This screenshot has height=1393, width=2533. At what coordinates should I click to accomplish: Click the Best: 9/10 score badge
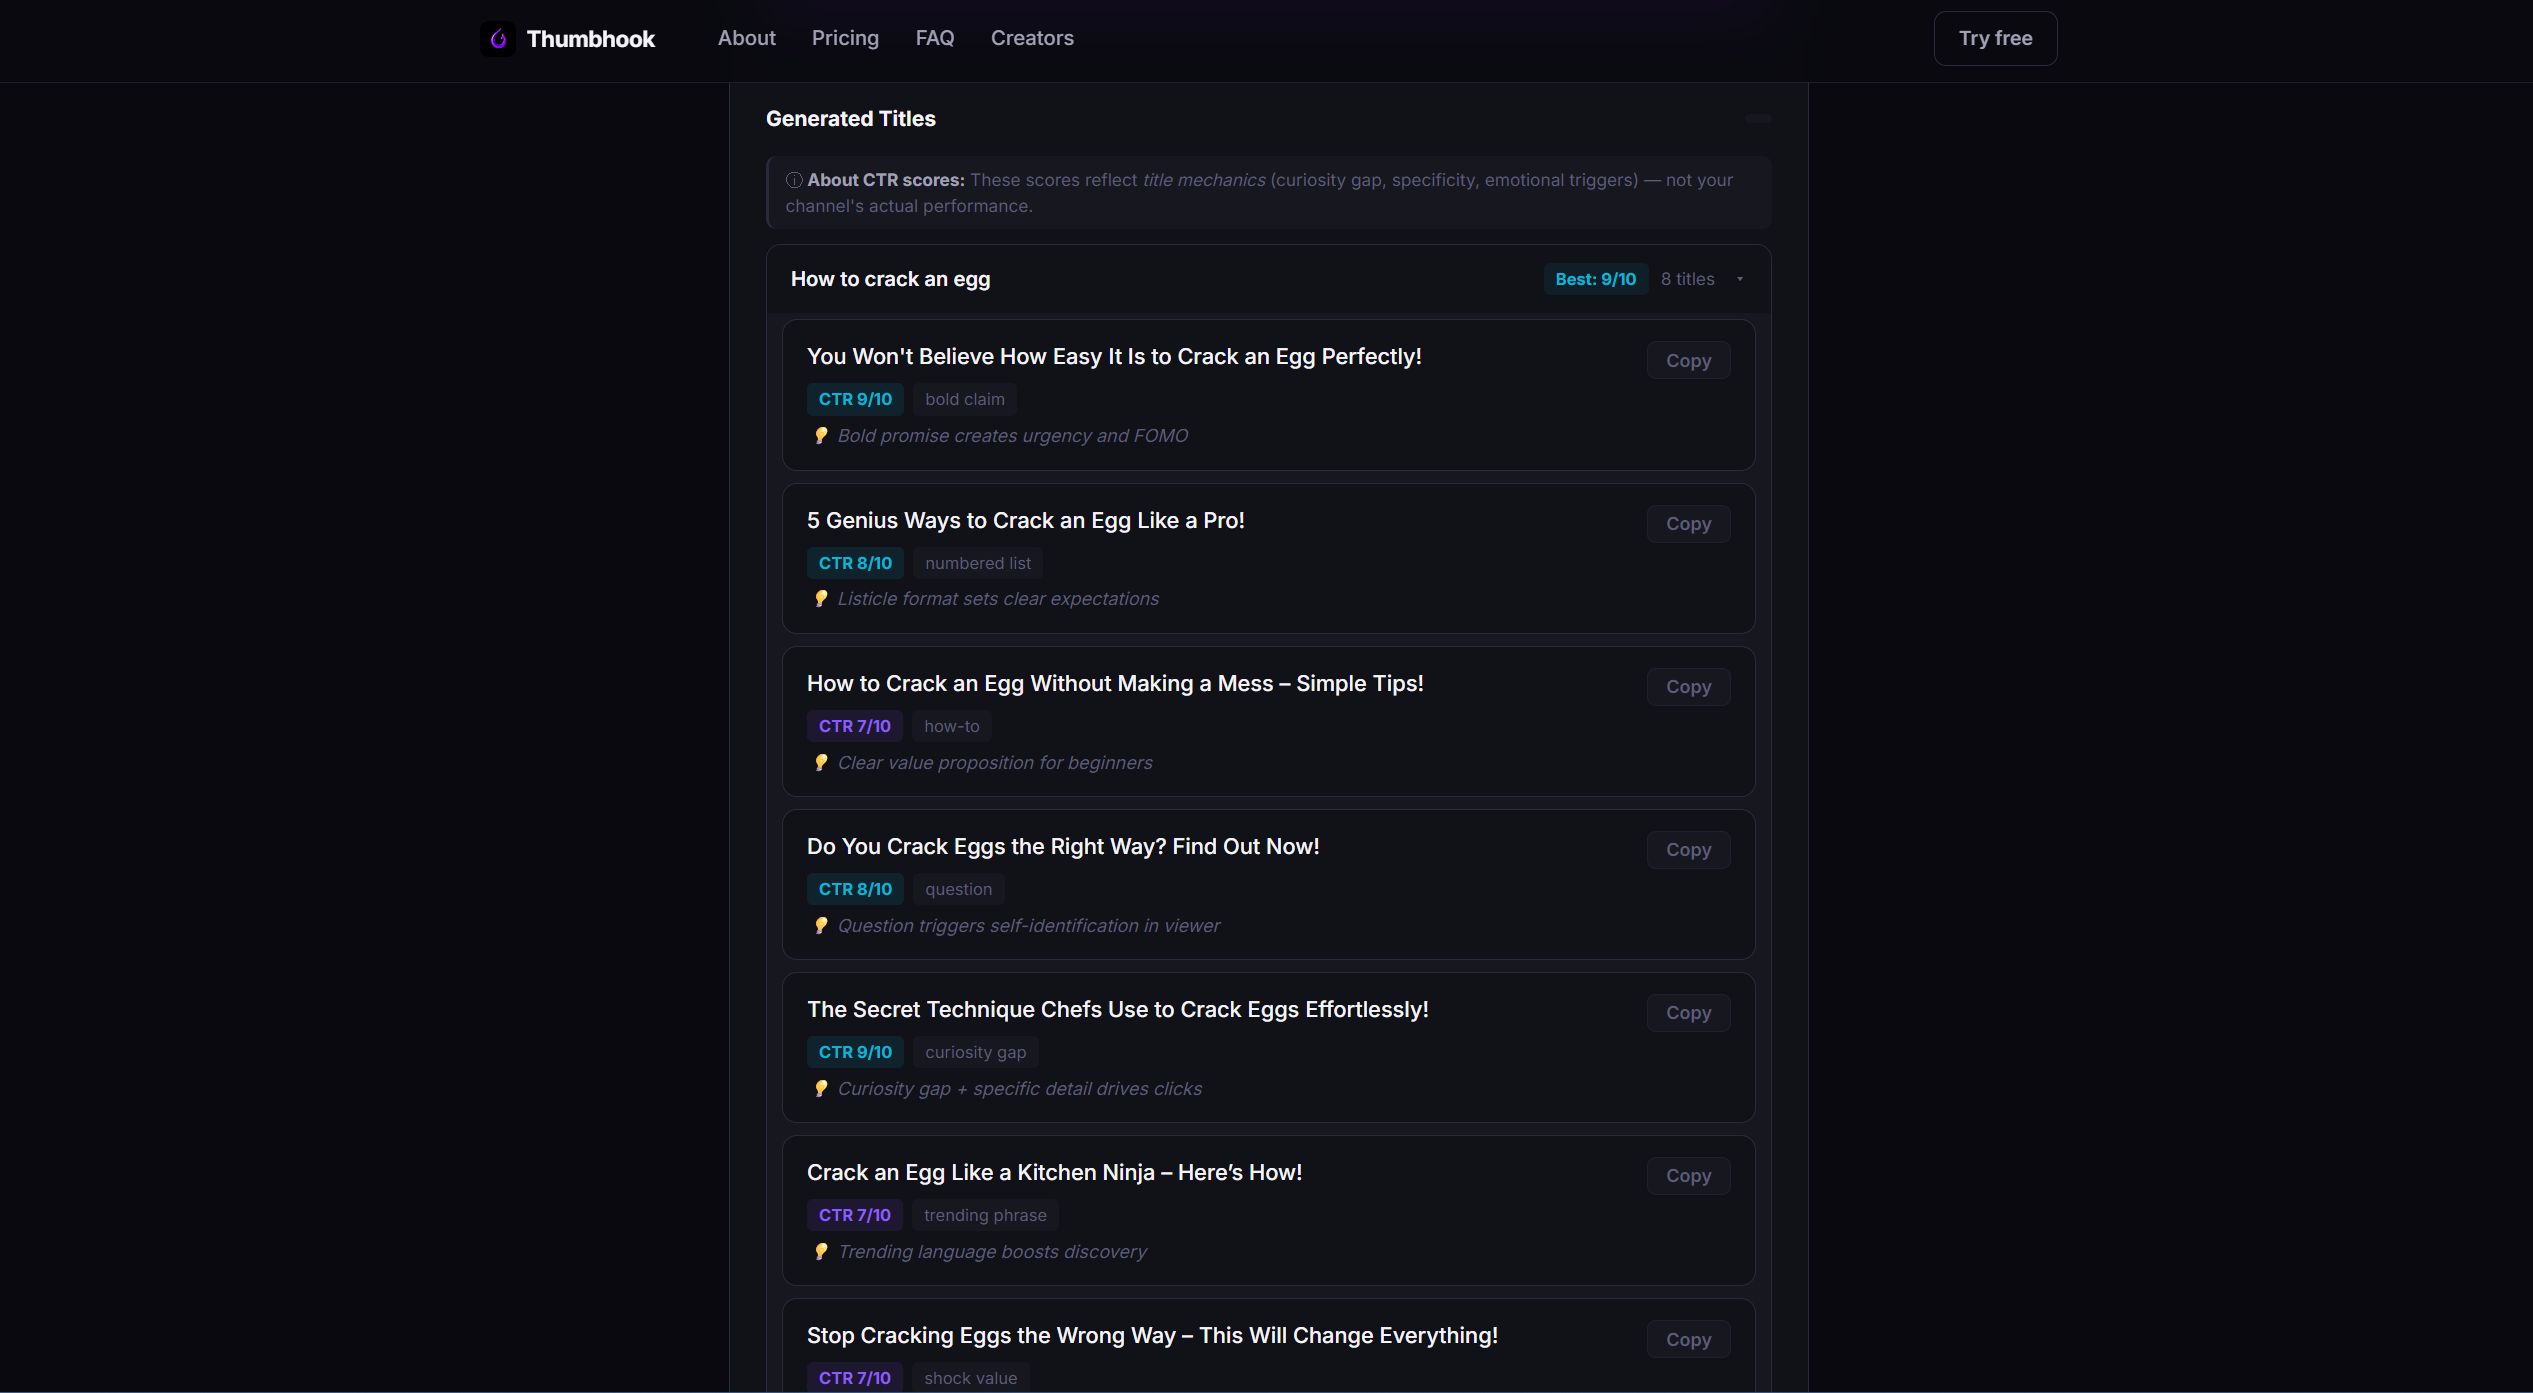click(x=1595, y=279)
